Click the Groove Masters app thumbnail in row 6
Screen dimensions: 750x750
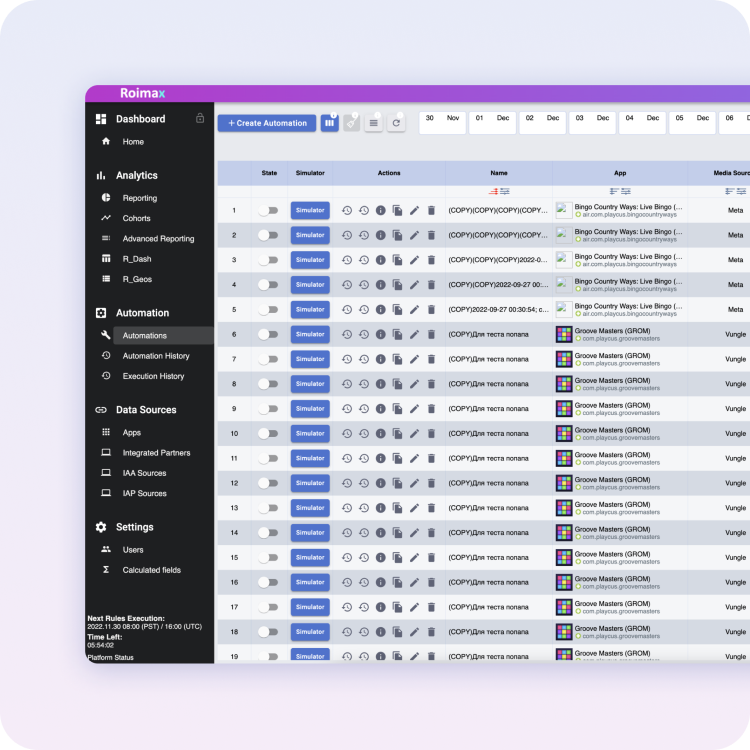(x=564, y=334)
